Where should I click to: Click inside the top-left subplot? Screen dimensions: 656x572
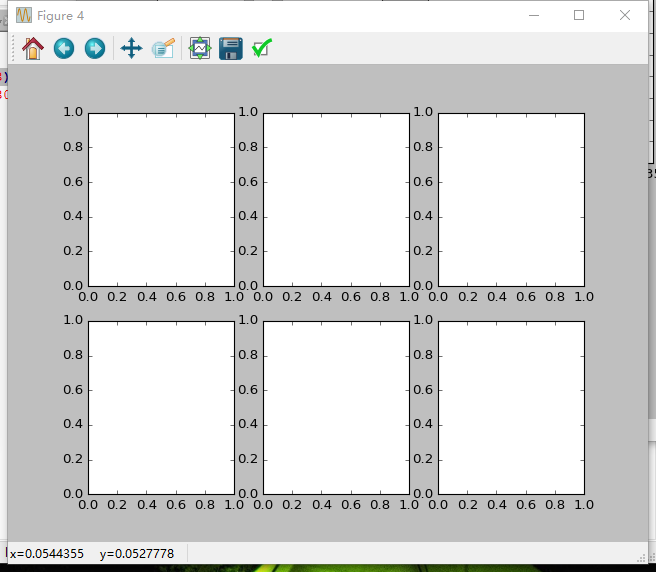[161, 200]
